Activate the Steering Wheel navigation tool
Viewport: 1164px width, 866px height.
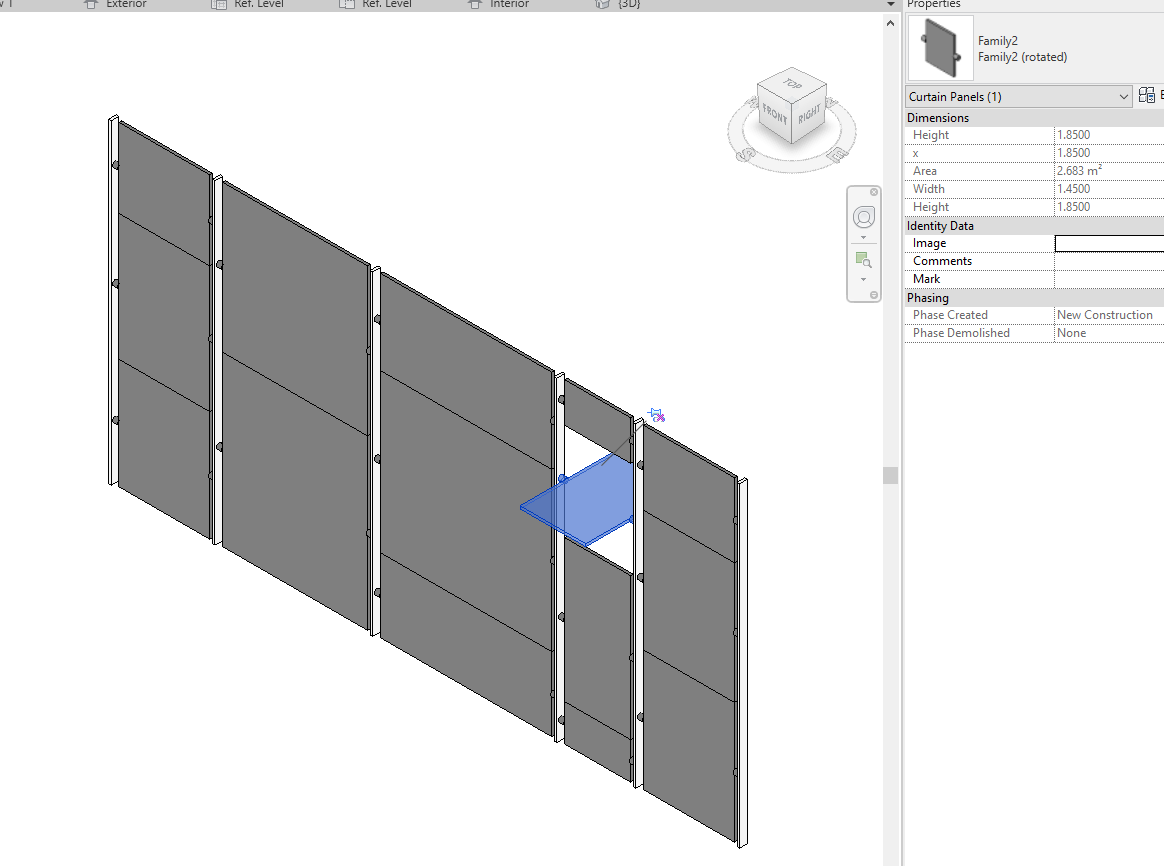coord(862,216)
